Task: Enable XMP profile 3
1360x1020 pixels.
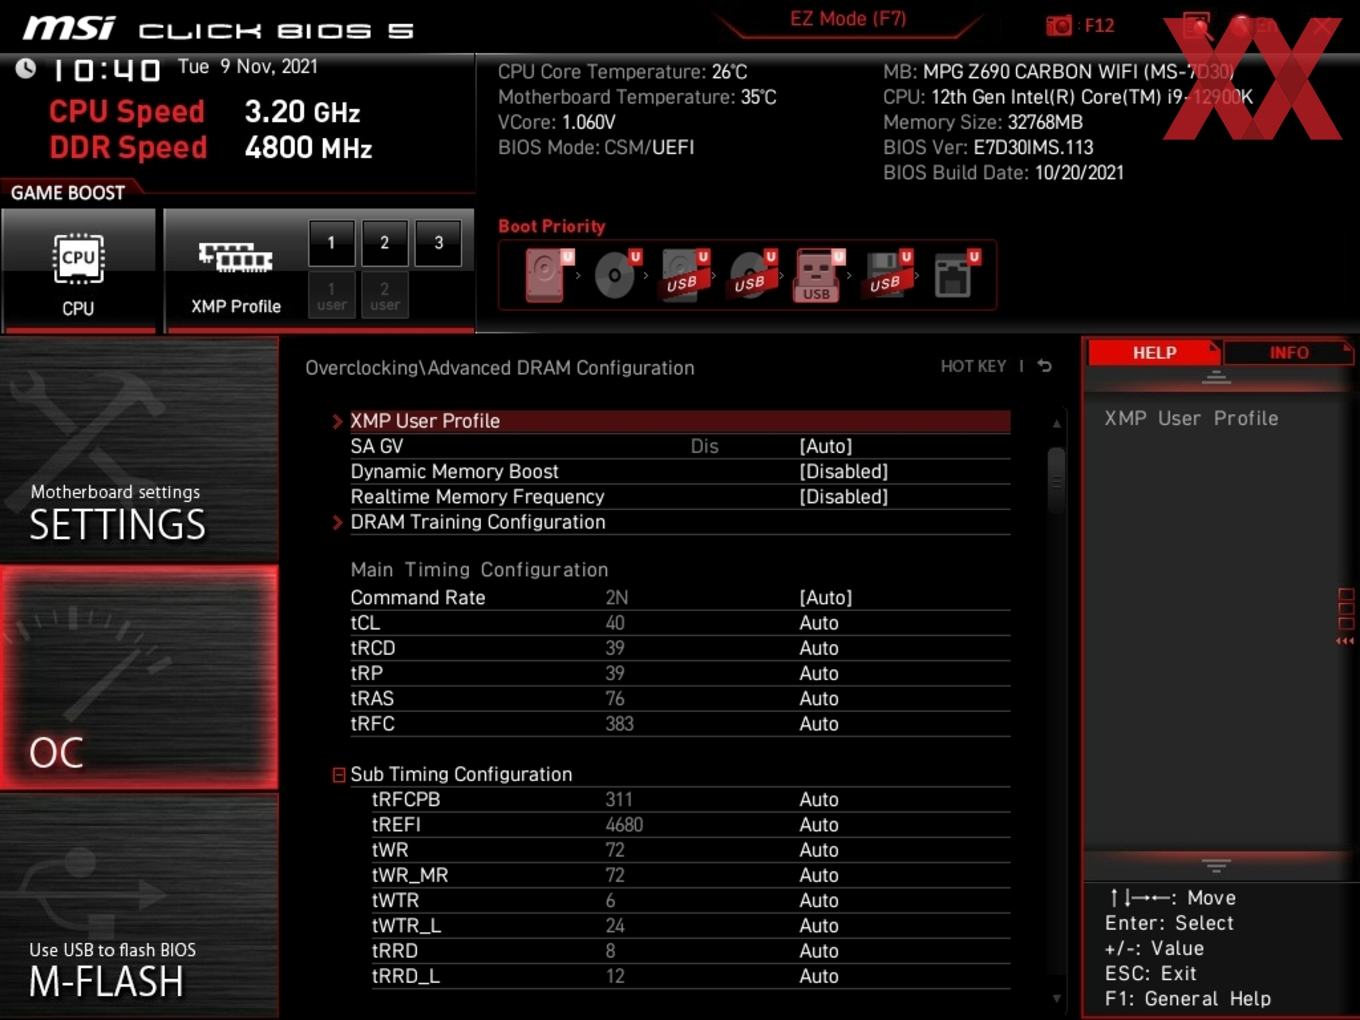Action: coord(438,242)
